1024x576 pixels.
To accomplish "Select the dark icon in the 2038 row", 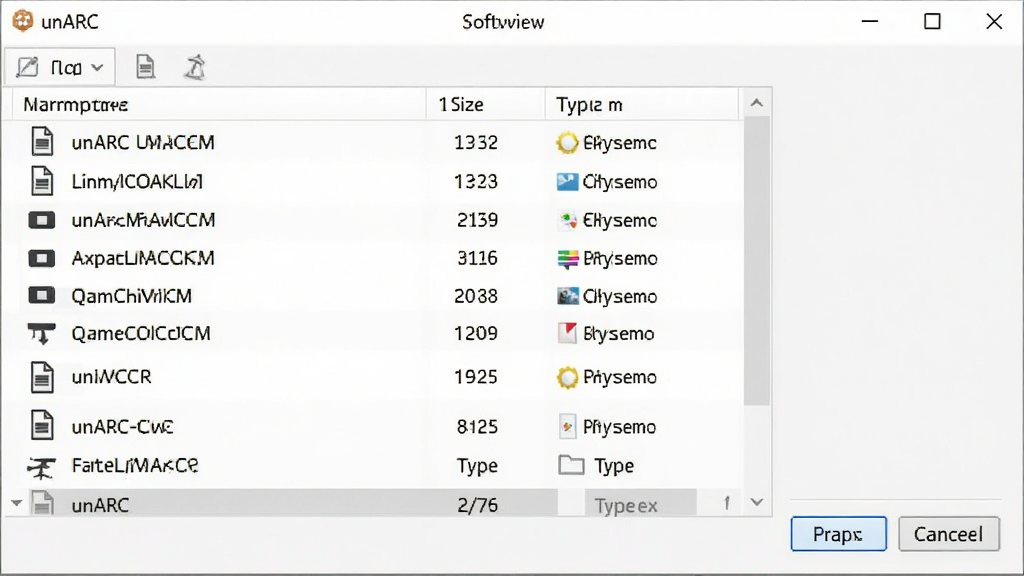I will (42, 296).
